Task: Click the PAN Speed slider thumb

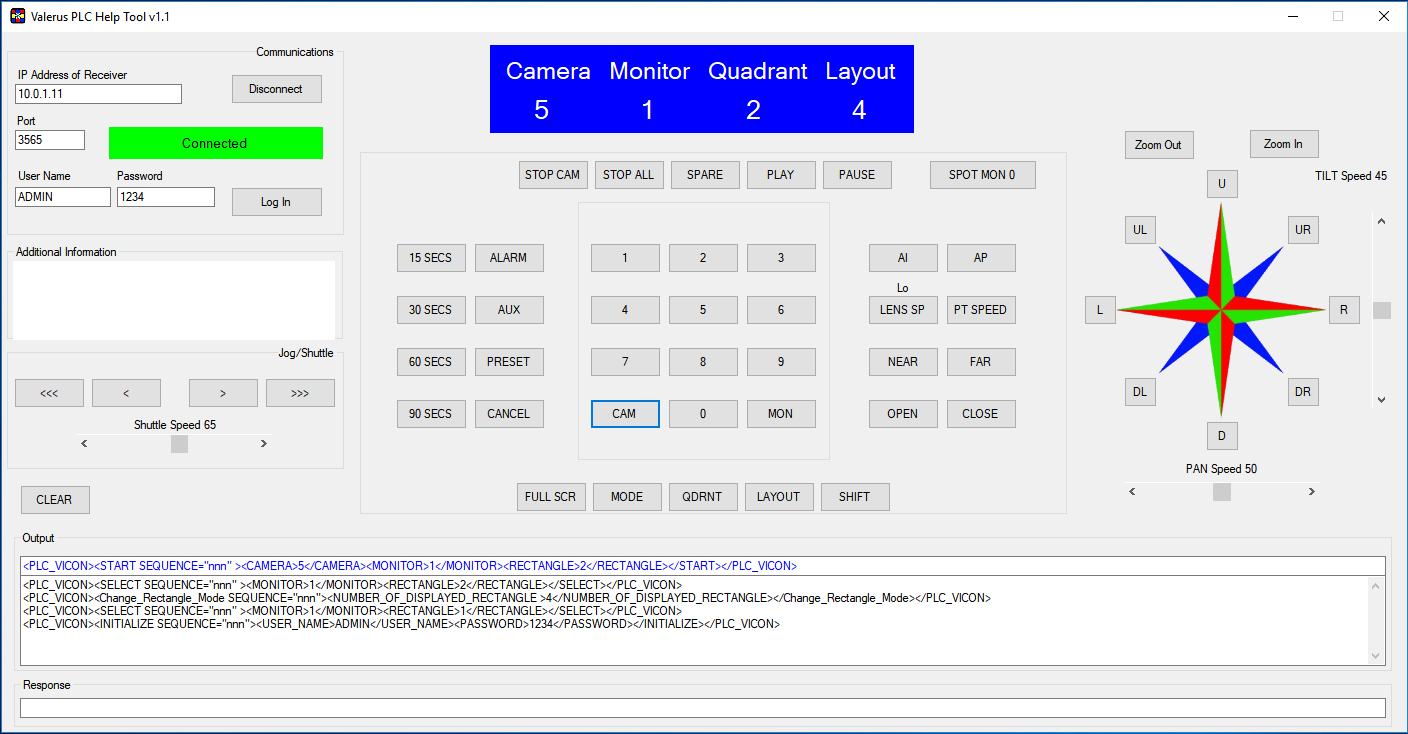Action: (x=1222, y=492)
